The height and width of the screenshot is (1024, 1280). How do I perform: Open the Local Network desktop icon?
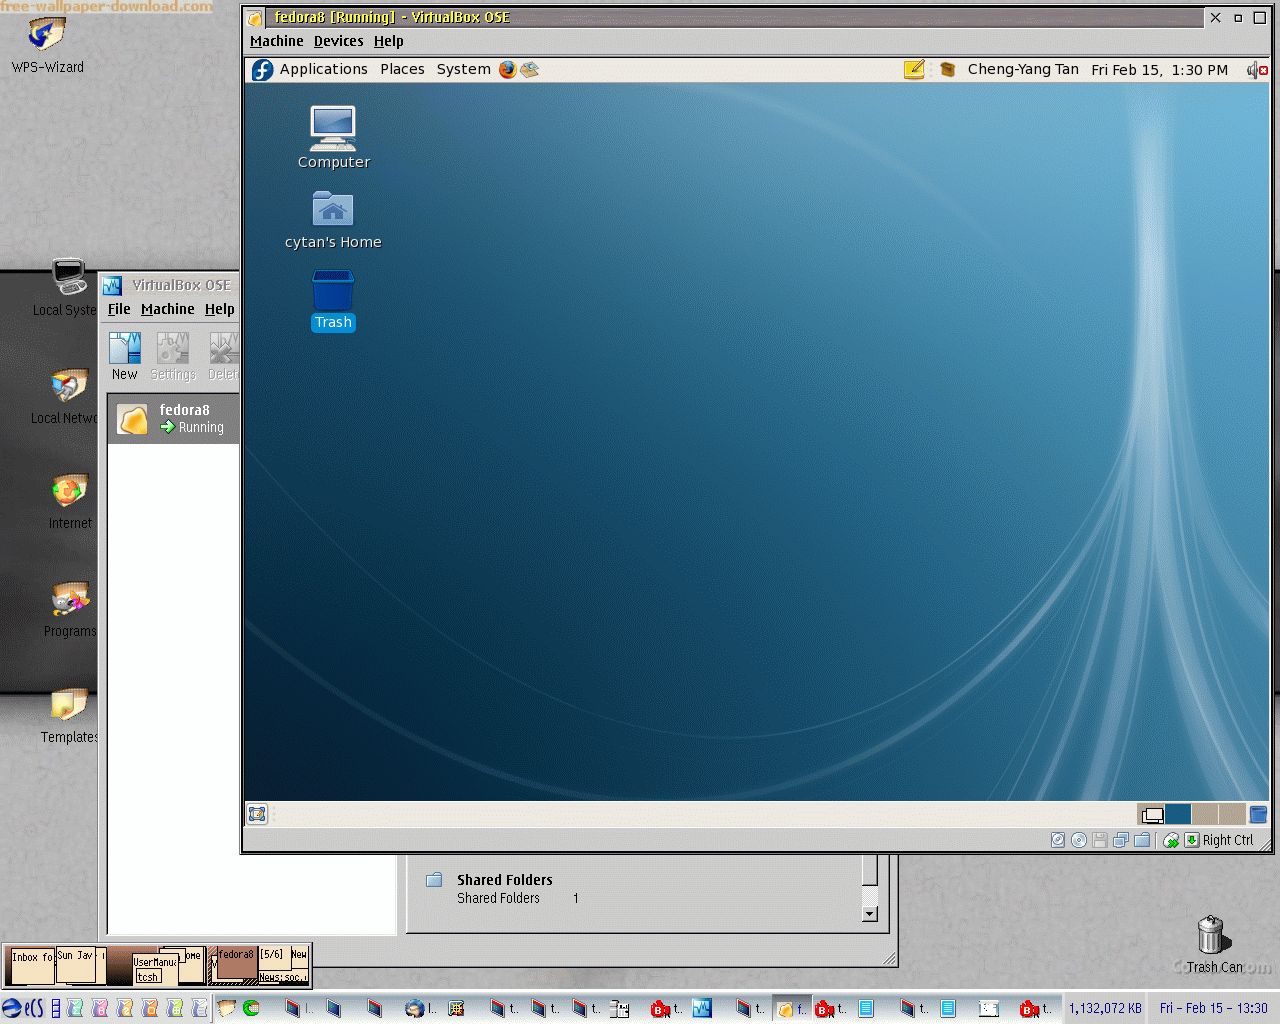coord(68,396)
